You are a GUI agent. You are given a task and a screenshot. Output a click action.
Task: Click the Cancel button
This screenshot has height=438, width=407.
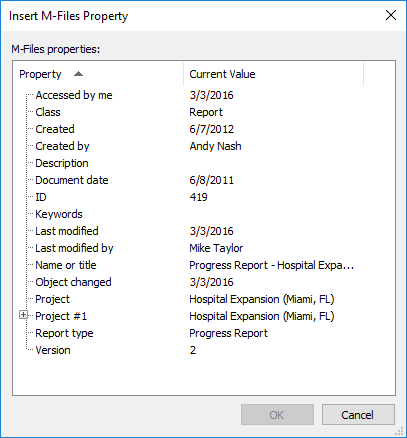(358, 415)
